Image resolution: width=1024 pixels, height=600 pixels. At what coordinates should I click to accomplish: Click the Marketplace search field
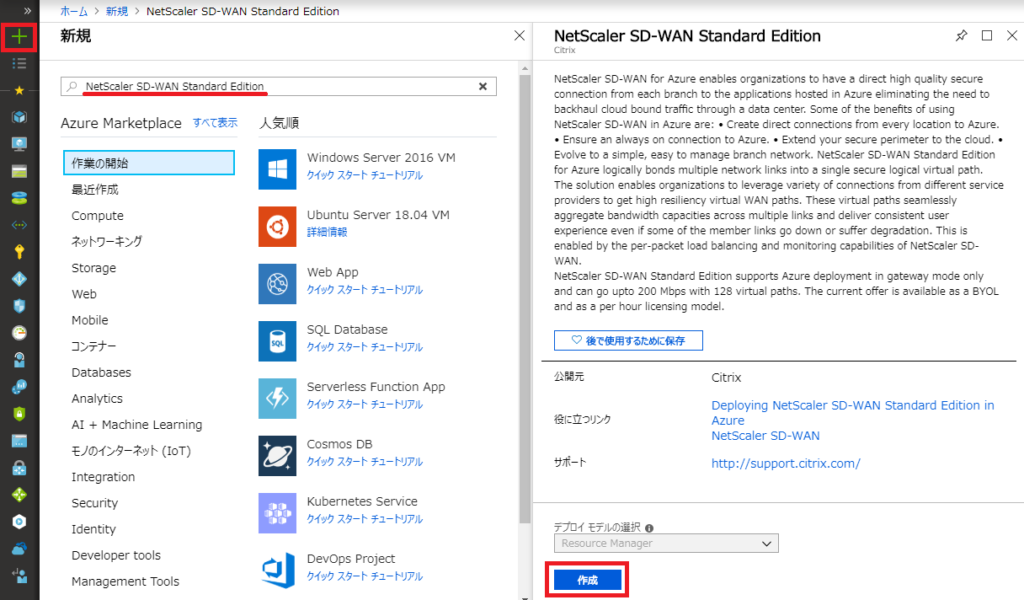(278, 86)
